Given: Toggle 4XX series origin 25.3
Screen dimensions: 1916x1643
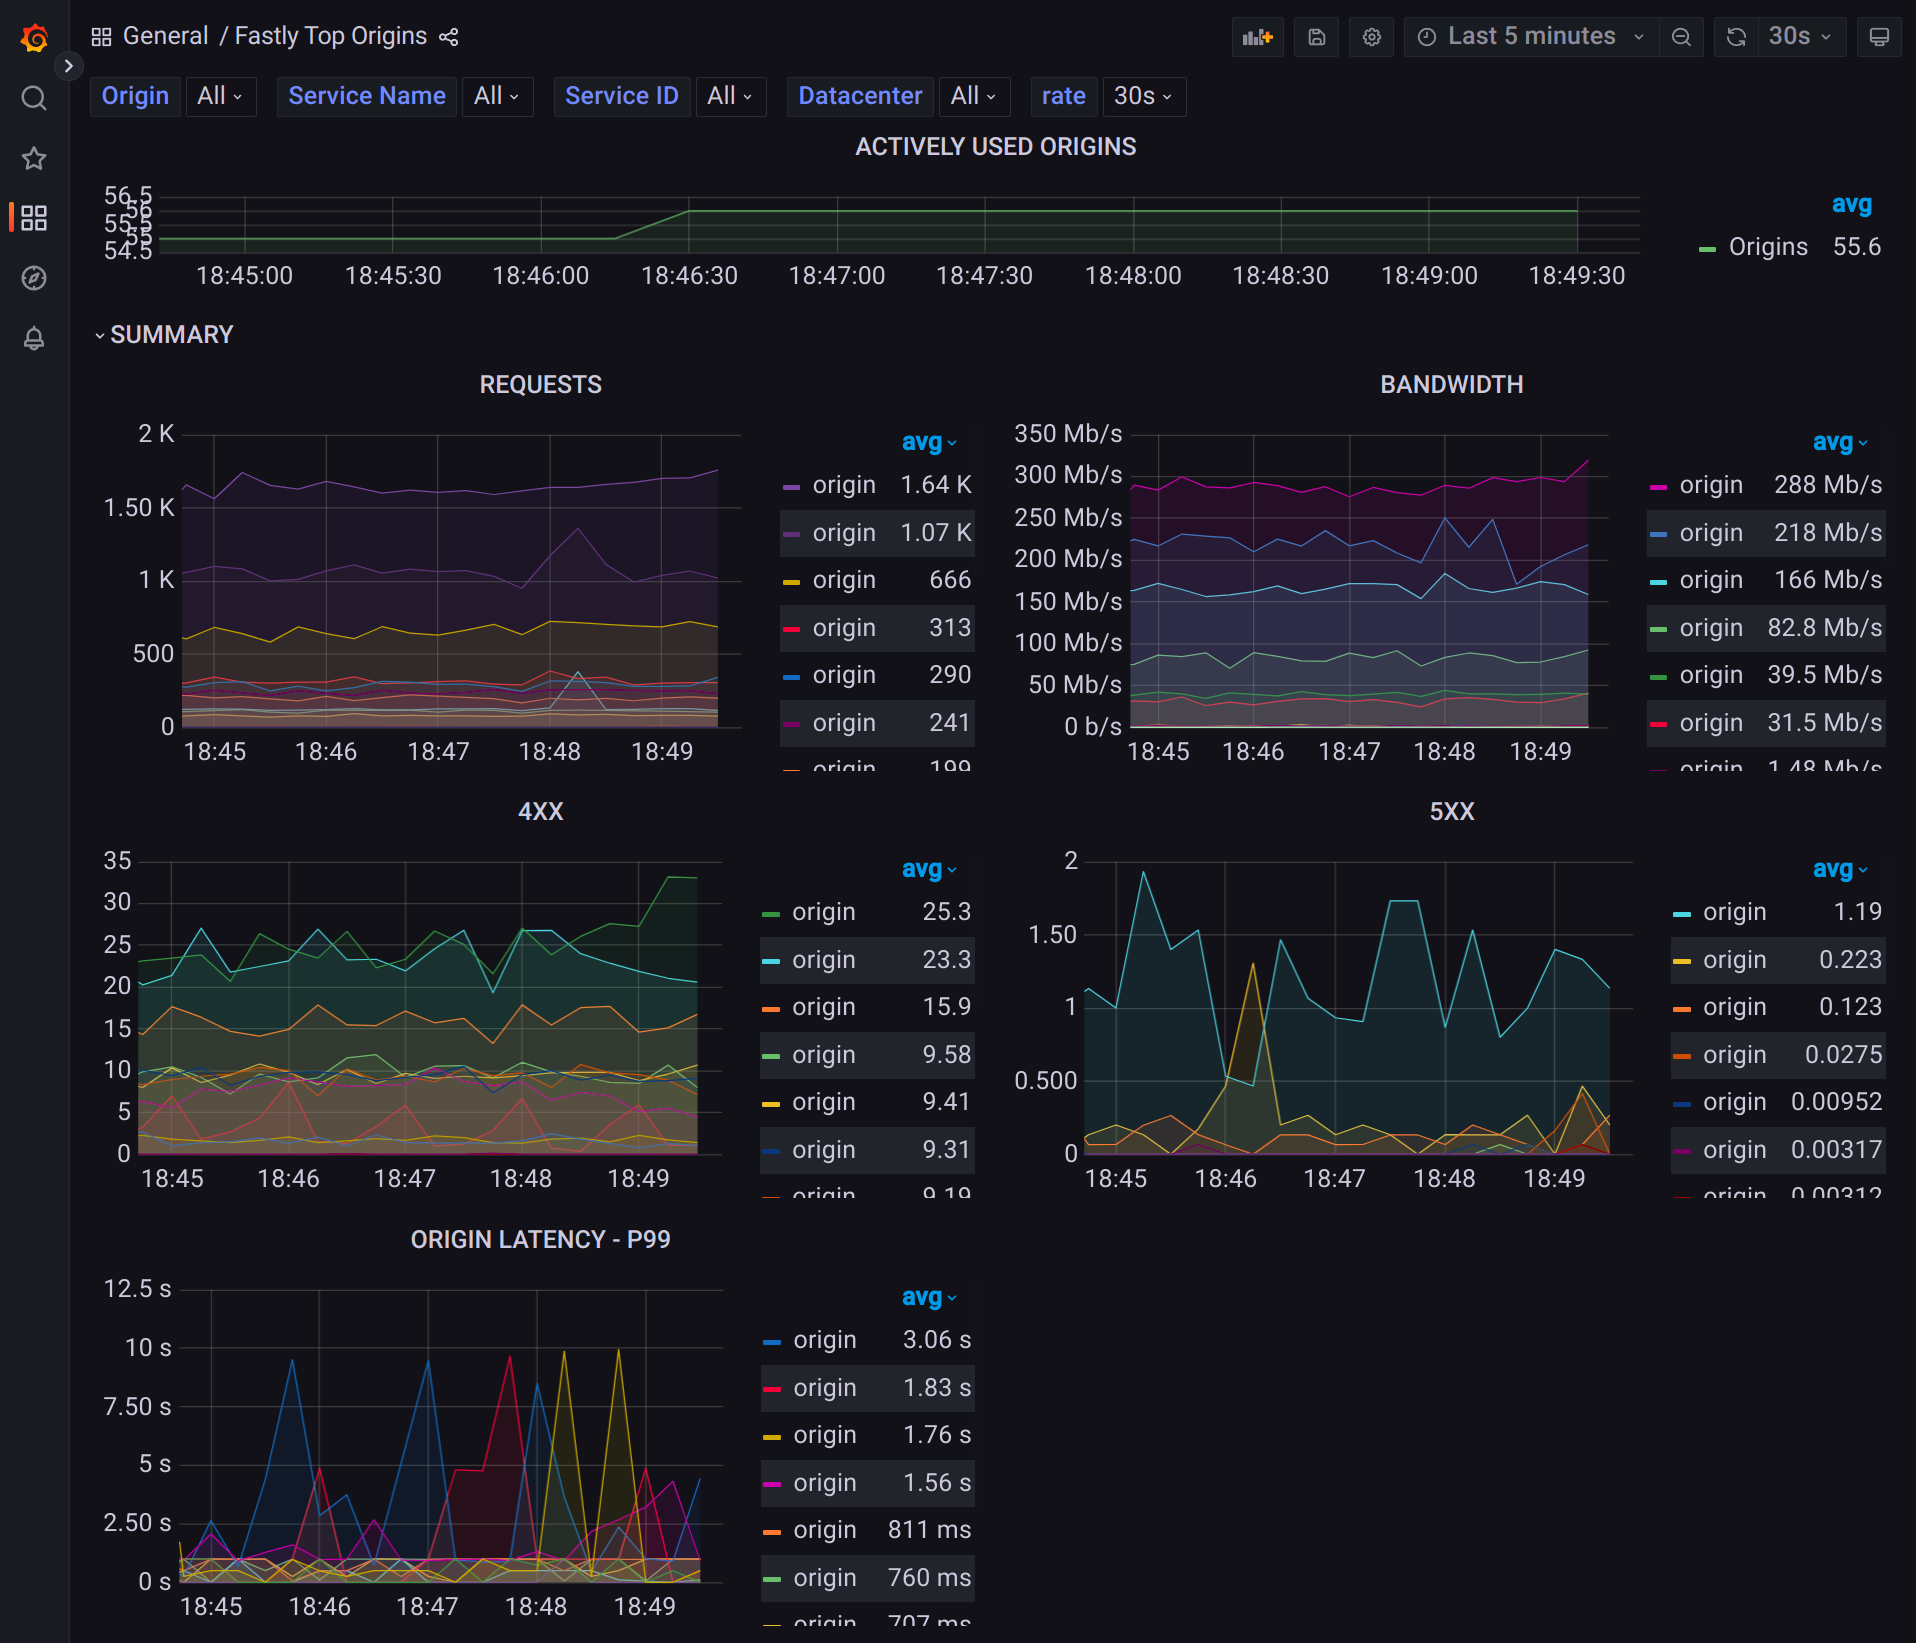Looking at the screenshot, I should (823, 912).
